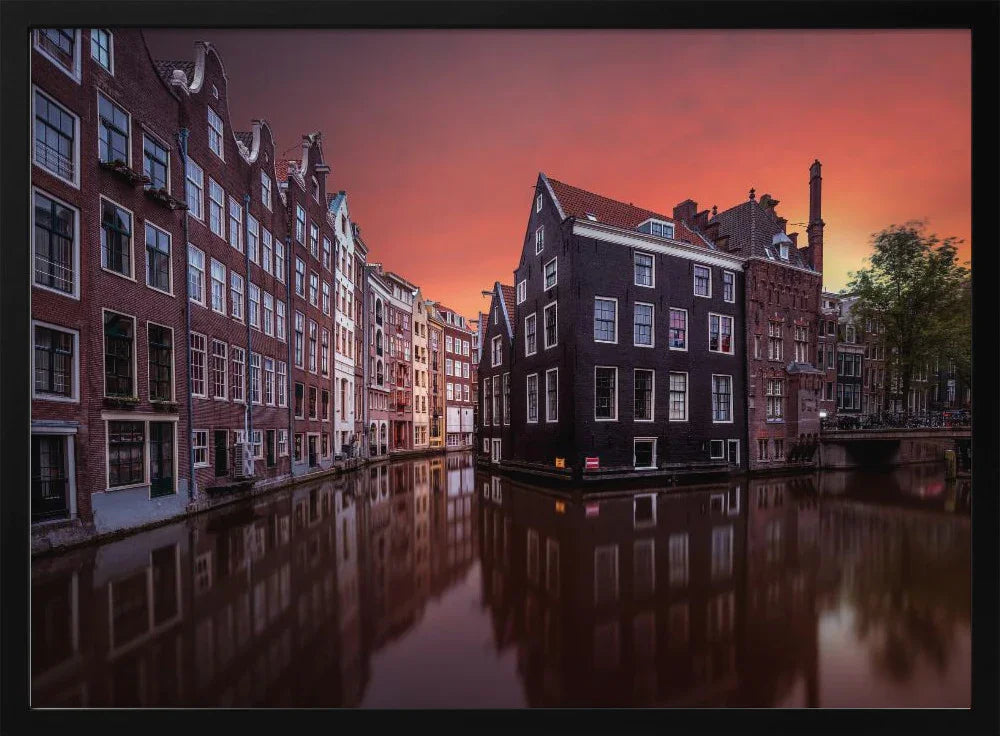Click the white-framed basement window of the dark house
This screenshot has width=1000, height=736.
click(645, 453)
